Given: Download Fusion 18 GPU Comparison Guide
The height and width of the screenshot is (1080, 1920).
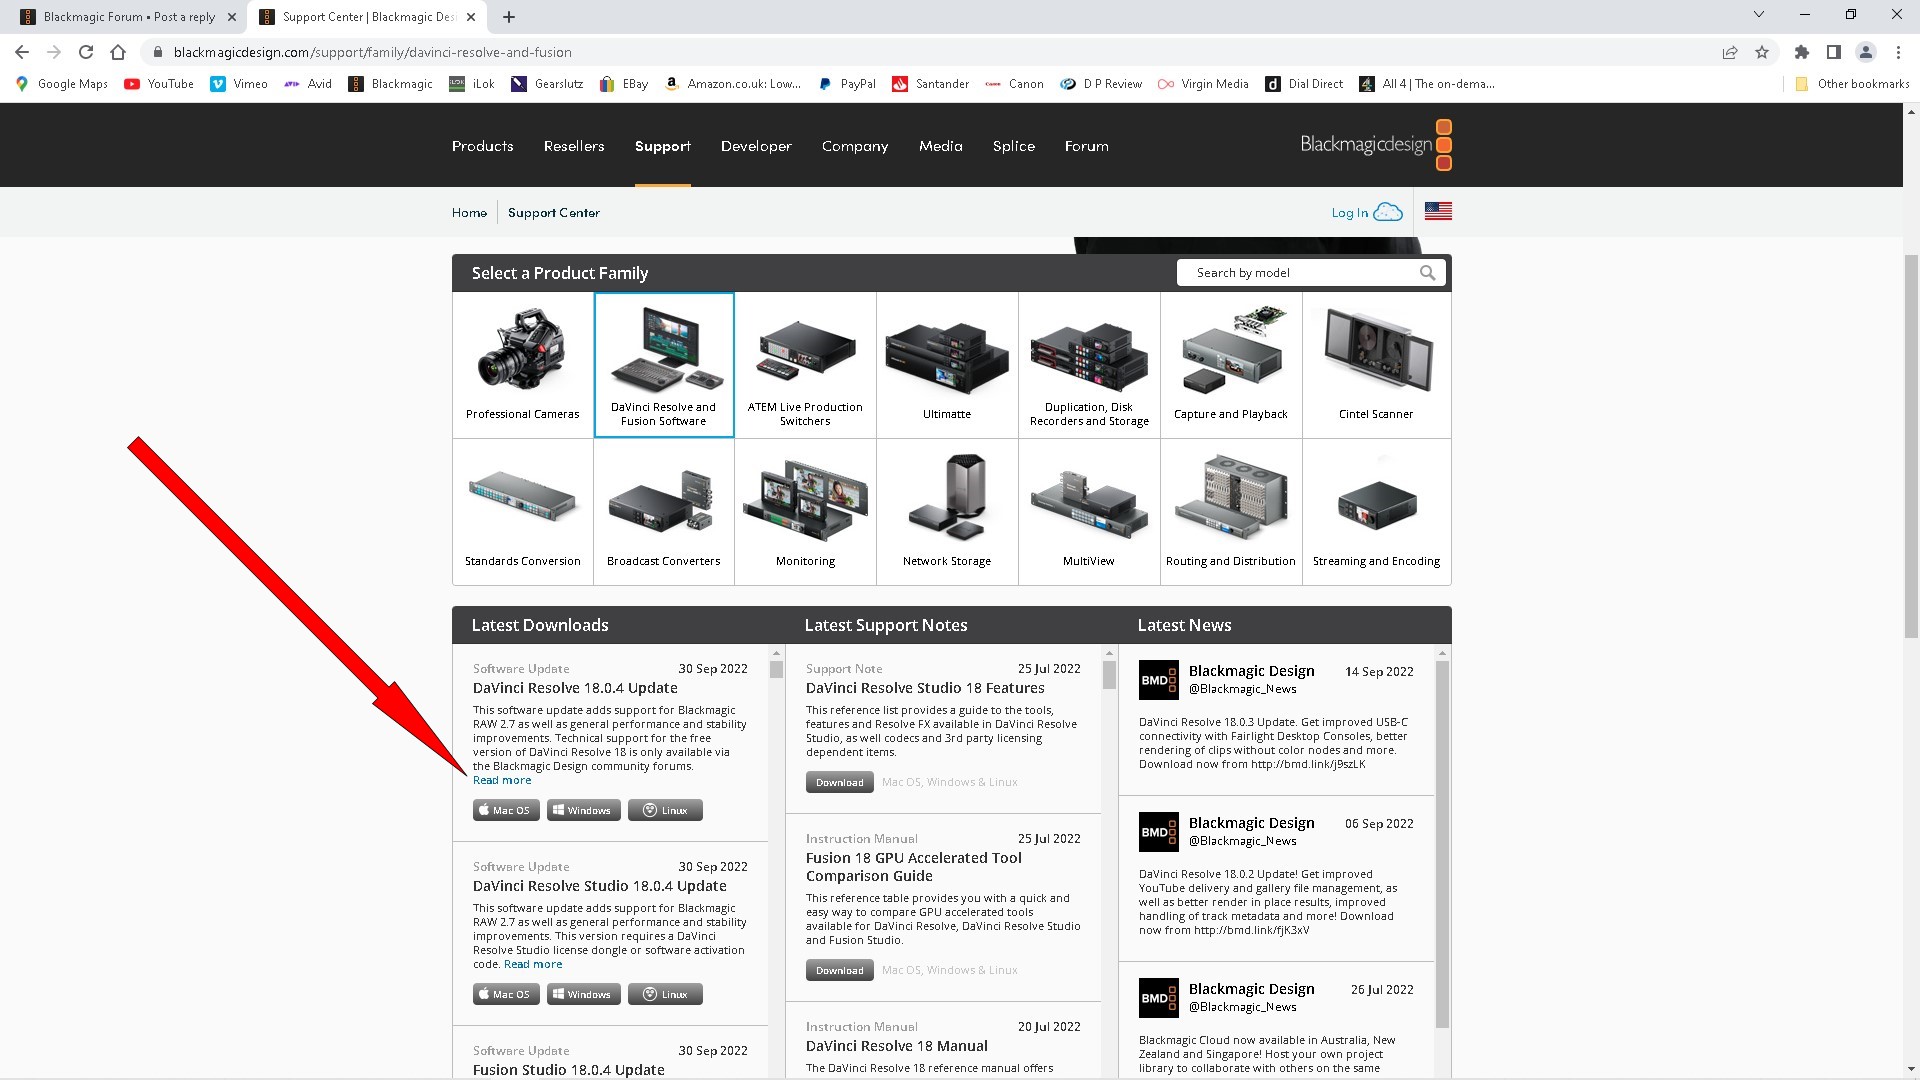Looking at the screenshot, I should pyautogui.click(x=840, y=970).
